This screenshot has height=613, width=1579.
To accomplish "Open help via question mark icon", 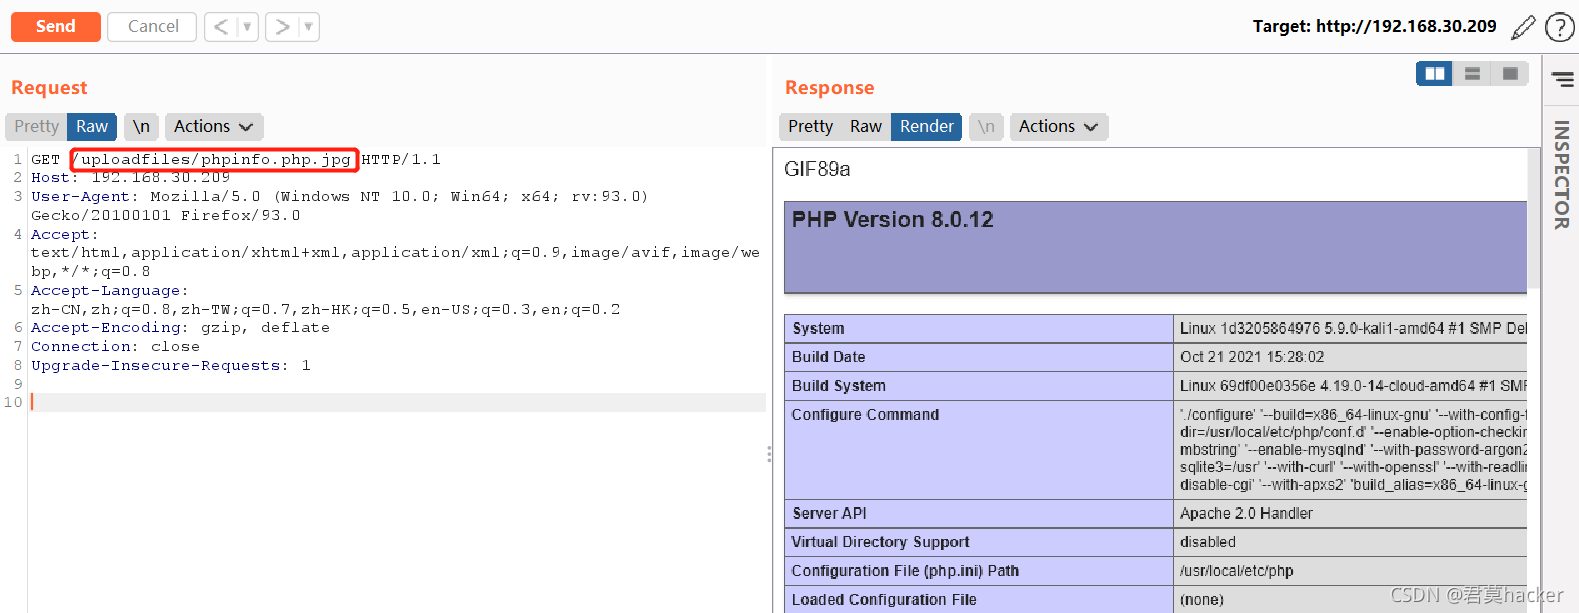I will 1559,27.
